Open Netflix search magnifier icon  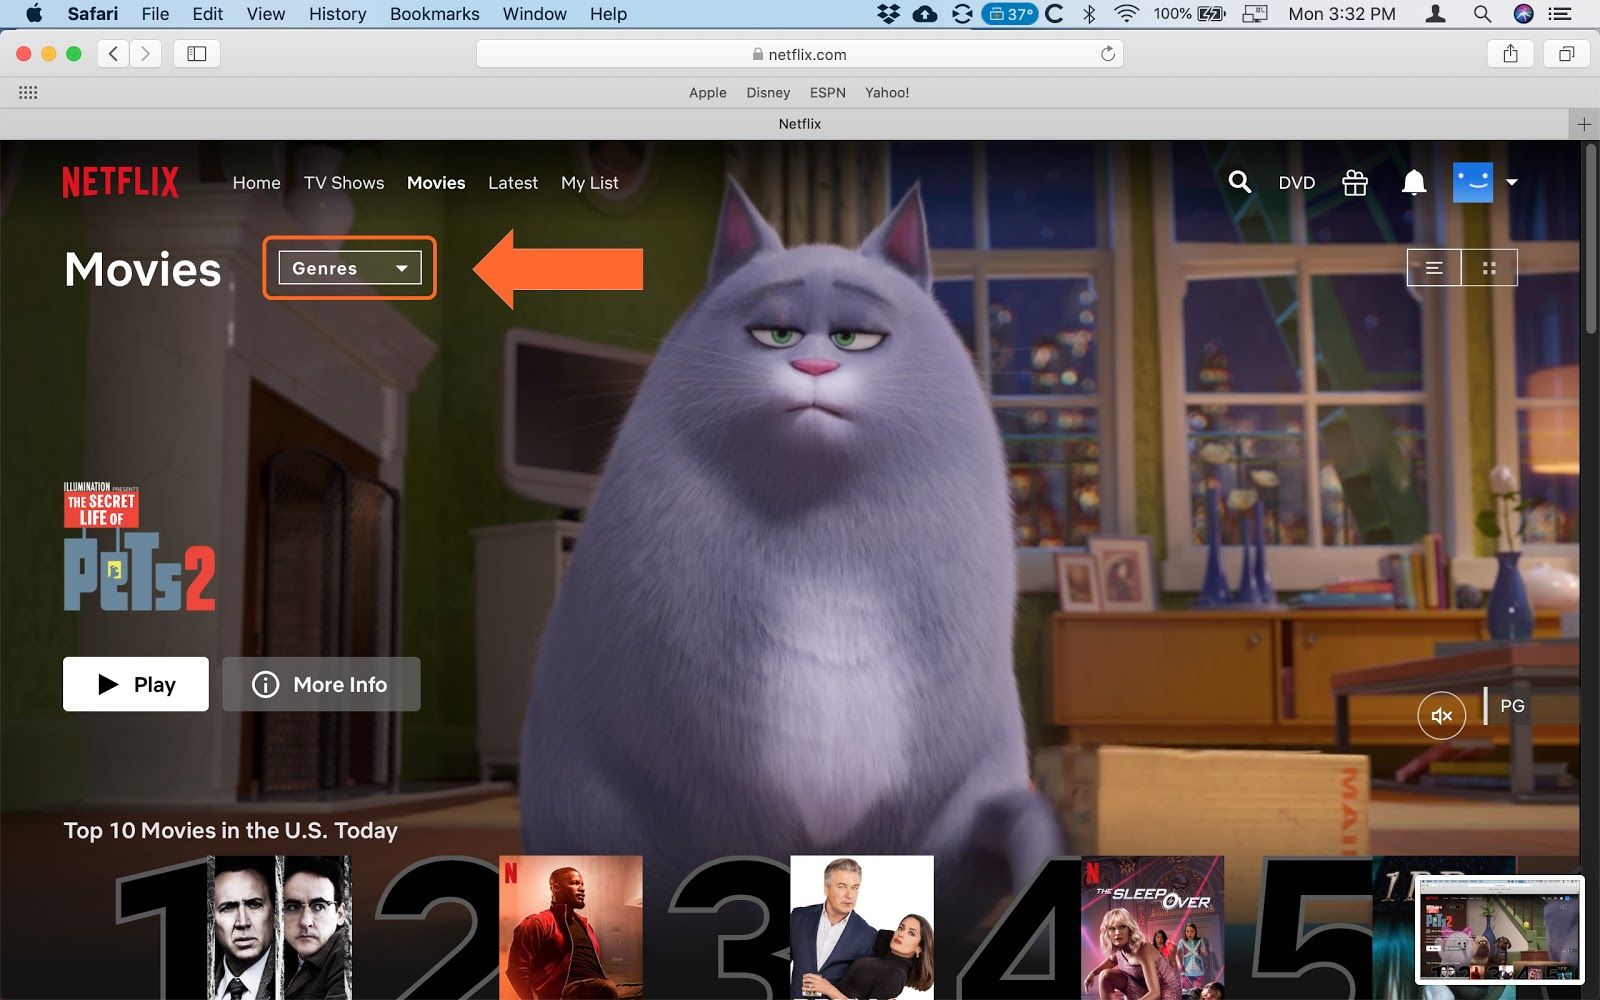1239,182
